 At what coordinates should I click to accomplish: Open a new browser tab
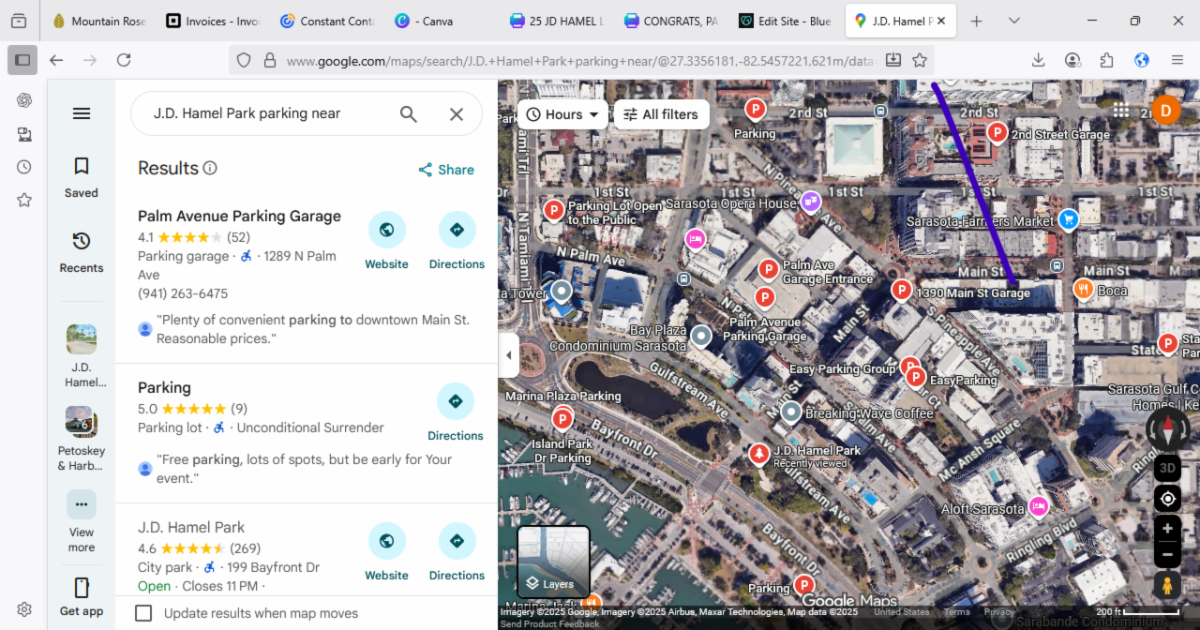click(977, 21)
